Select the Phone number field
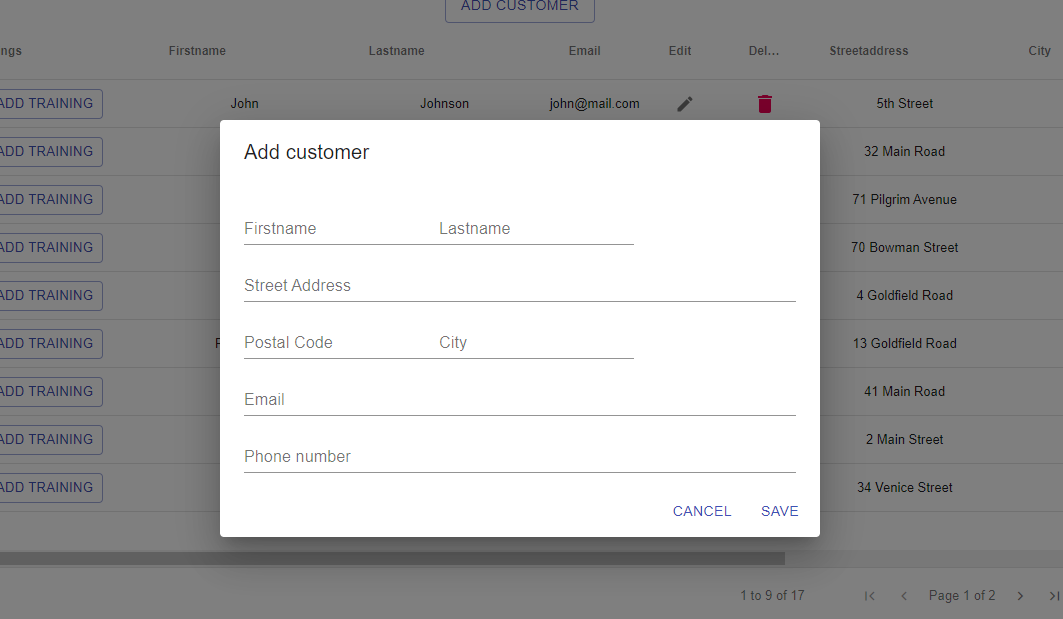1063x619 pixels. point(520,457)
